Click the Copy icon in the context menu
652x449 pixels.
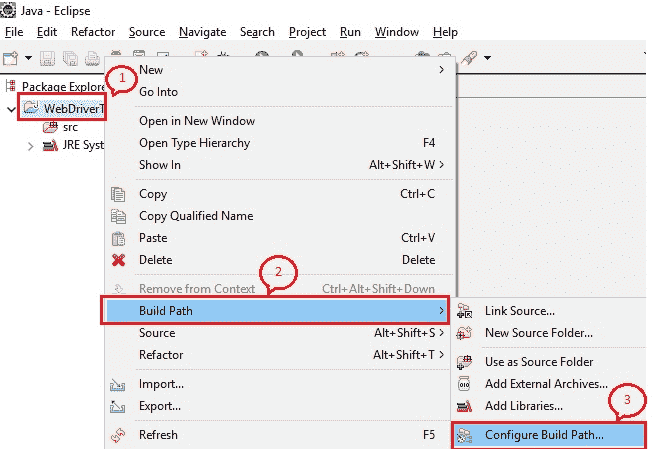click(118, 194)
